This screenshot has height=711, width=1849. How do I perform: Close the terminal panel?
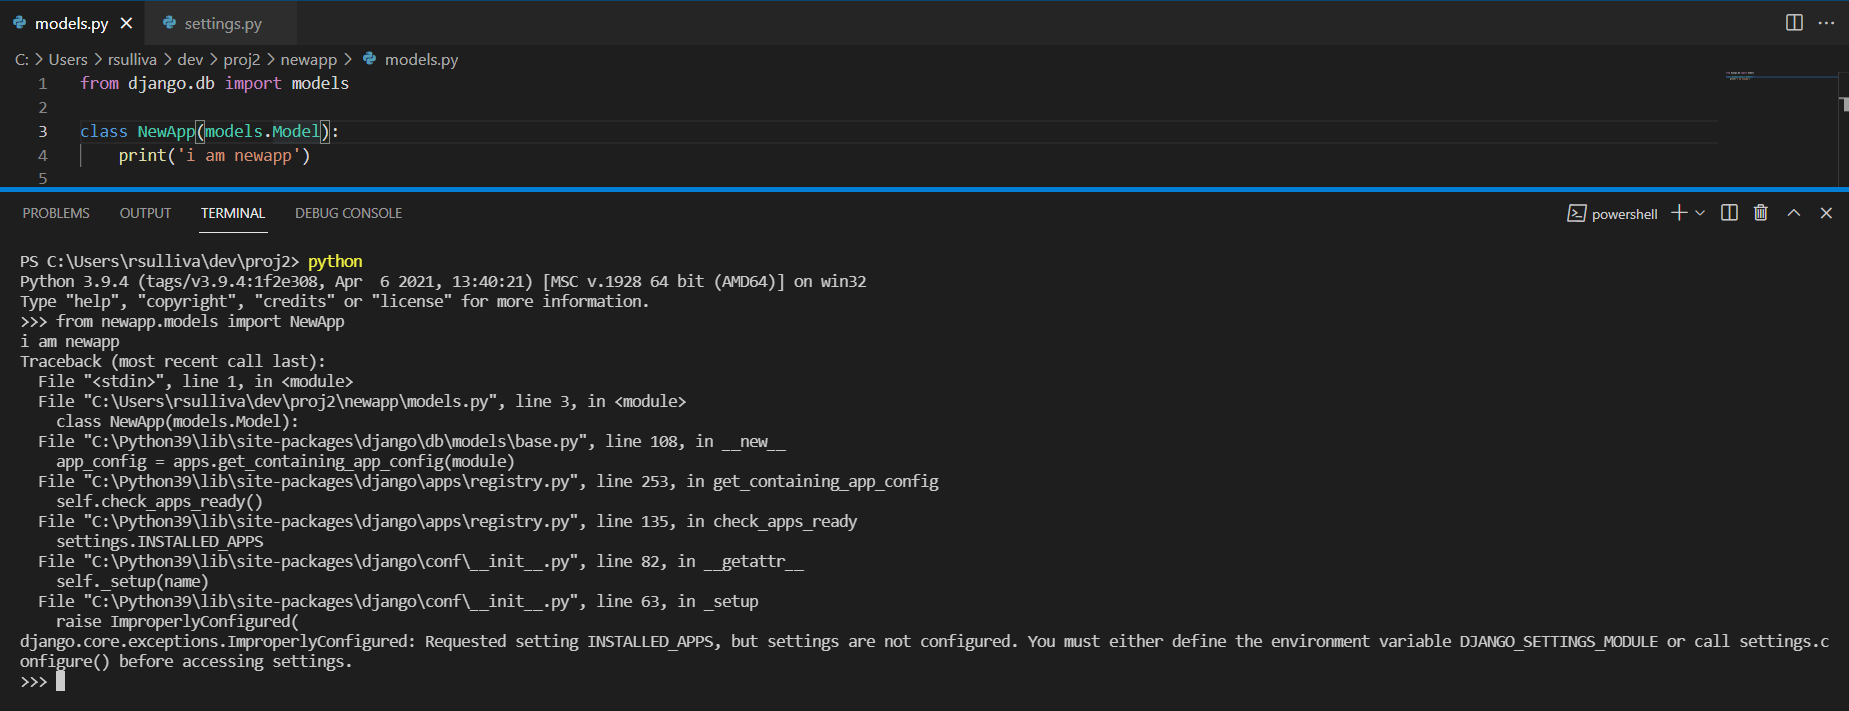pos(1826,213)
